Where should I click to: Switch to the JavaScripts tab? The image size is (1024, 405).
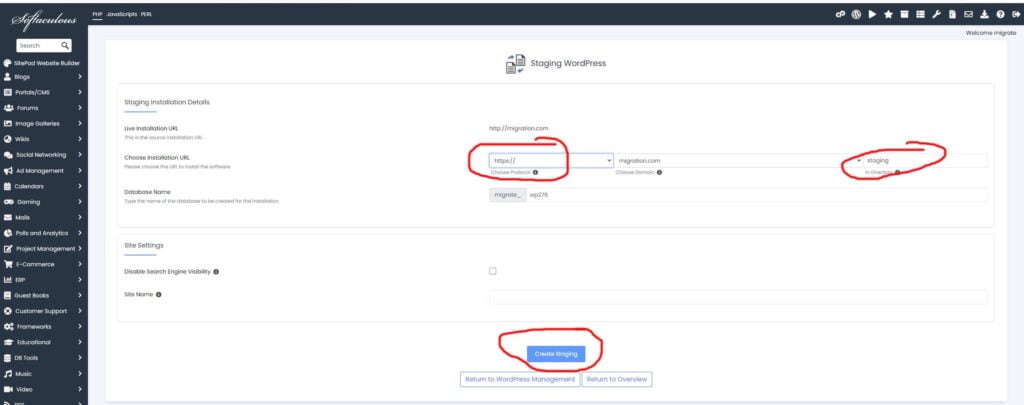122,14
